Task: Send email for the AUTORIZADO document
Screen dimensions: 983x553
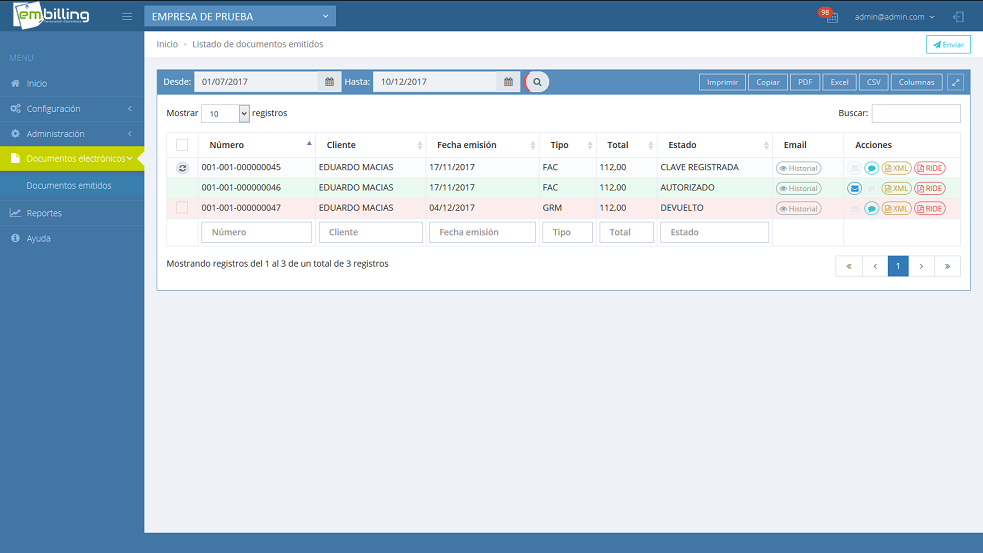Action: [854, 188]
